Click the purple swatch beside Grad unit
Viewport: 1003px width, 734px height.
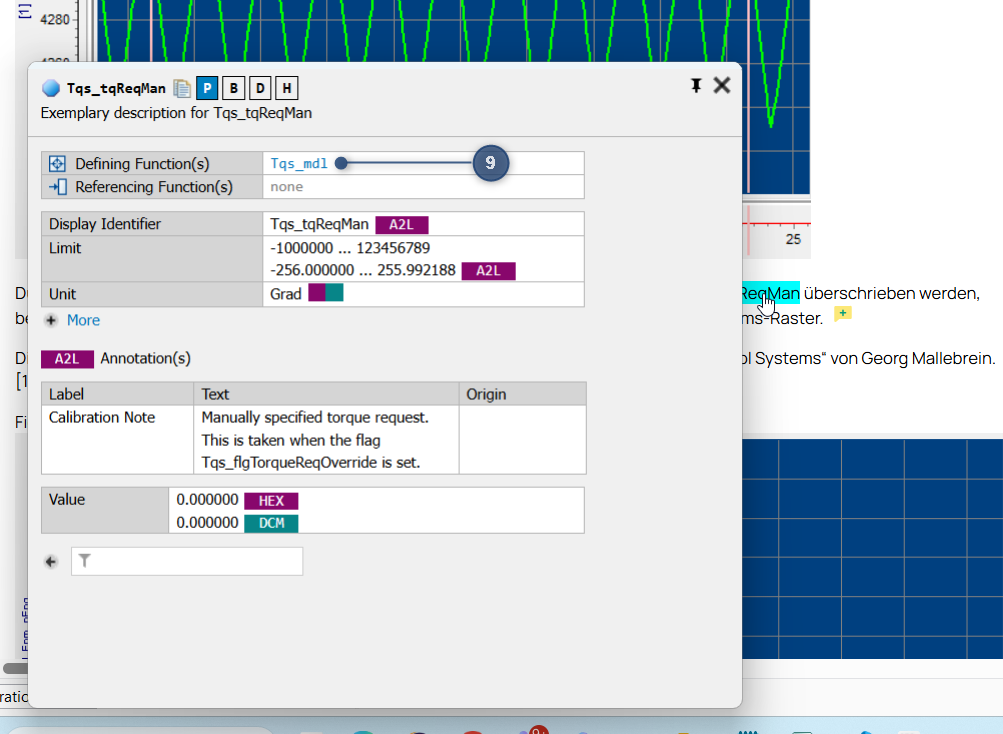click(x=317, y=293)
